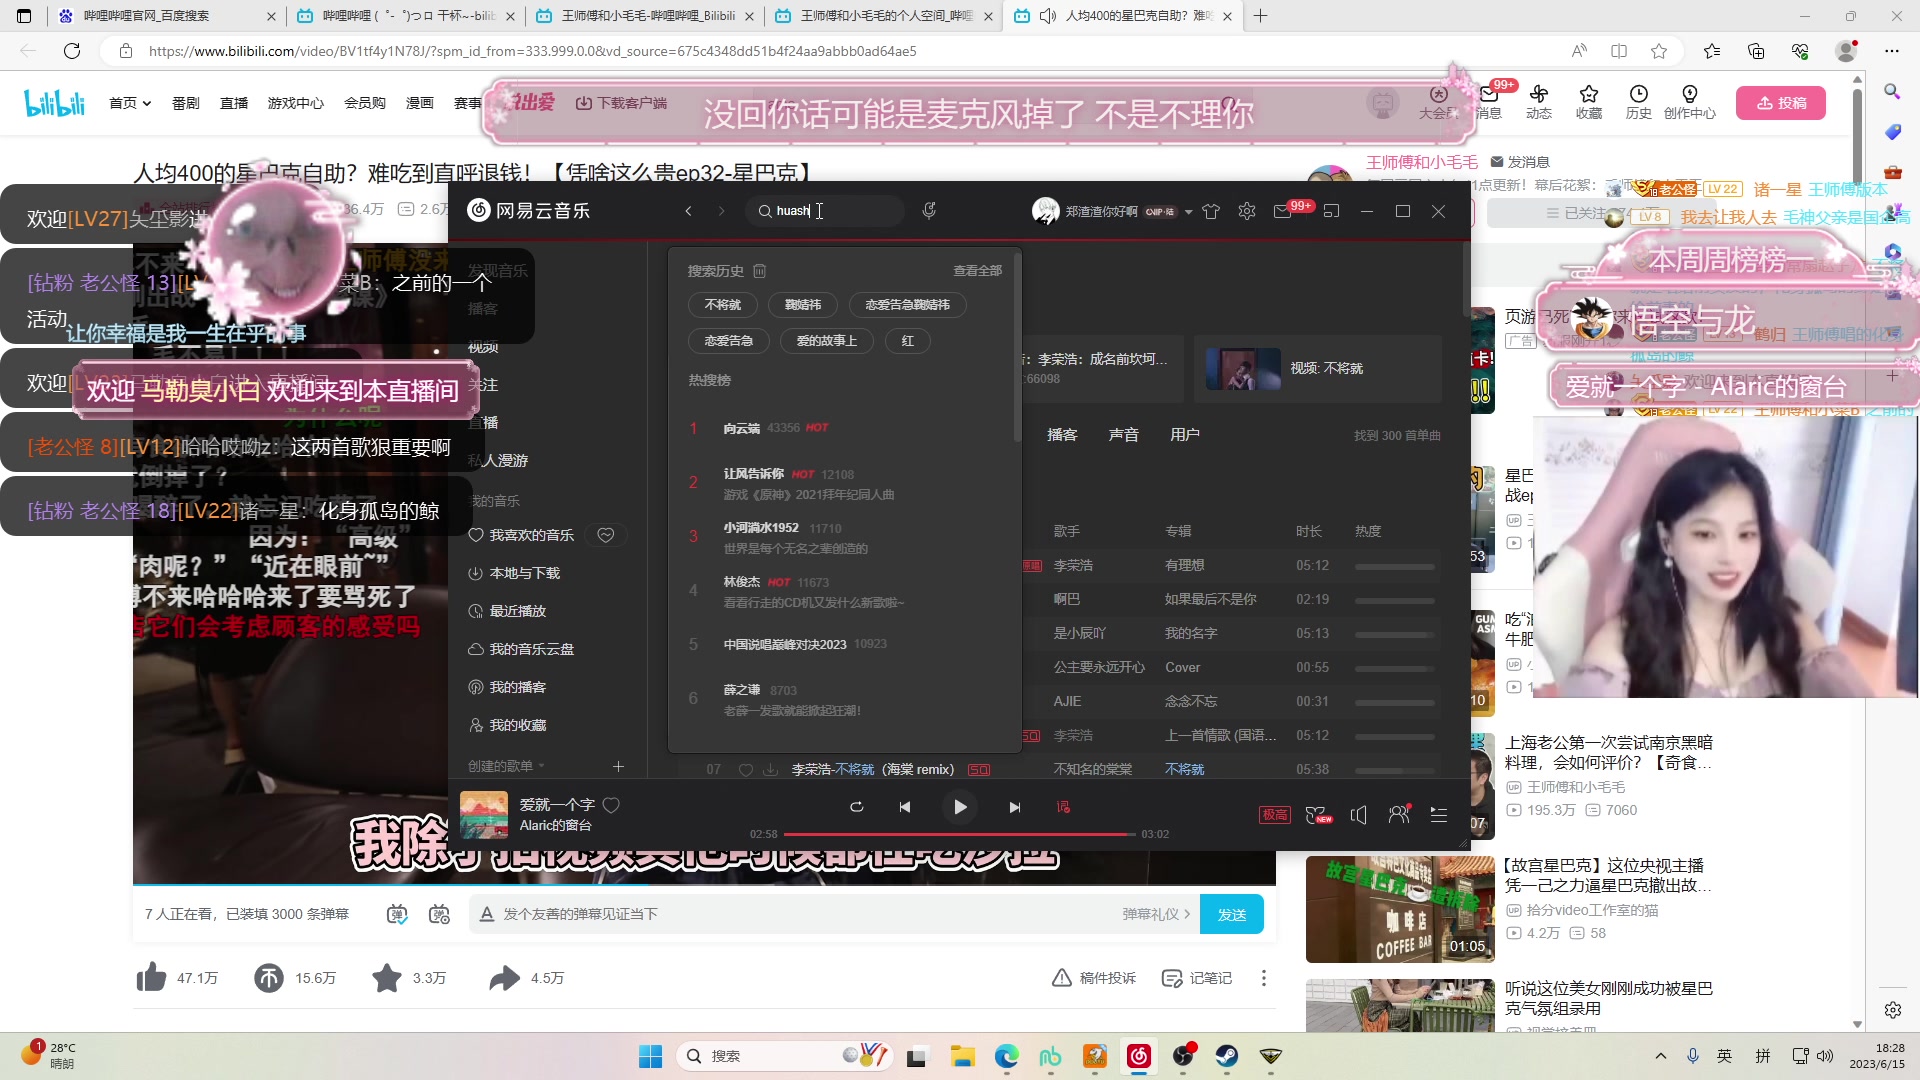Download the song 李荣浩-不将就 (海棠 remix)
Screen dimensions: 1920x1080
point(771,770)
